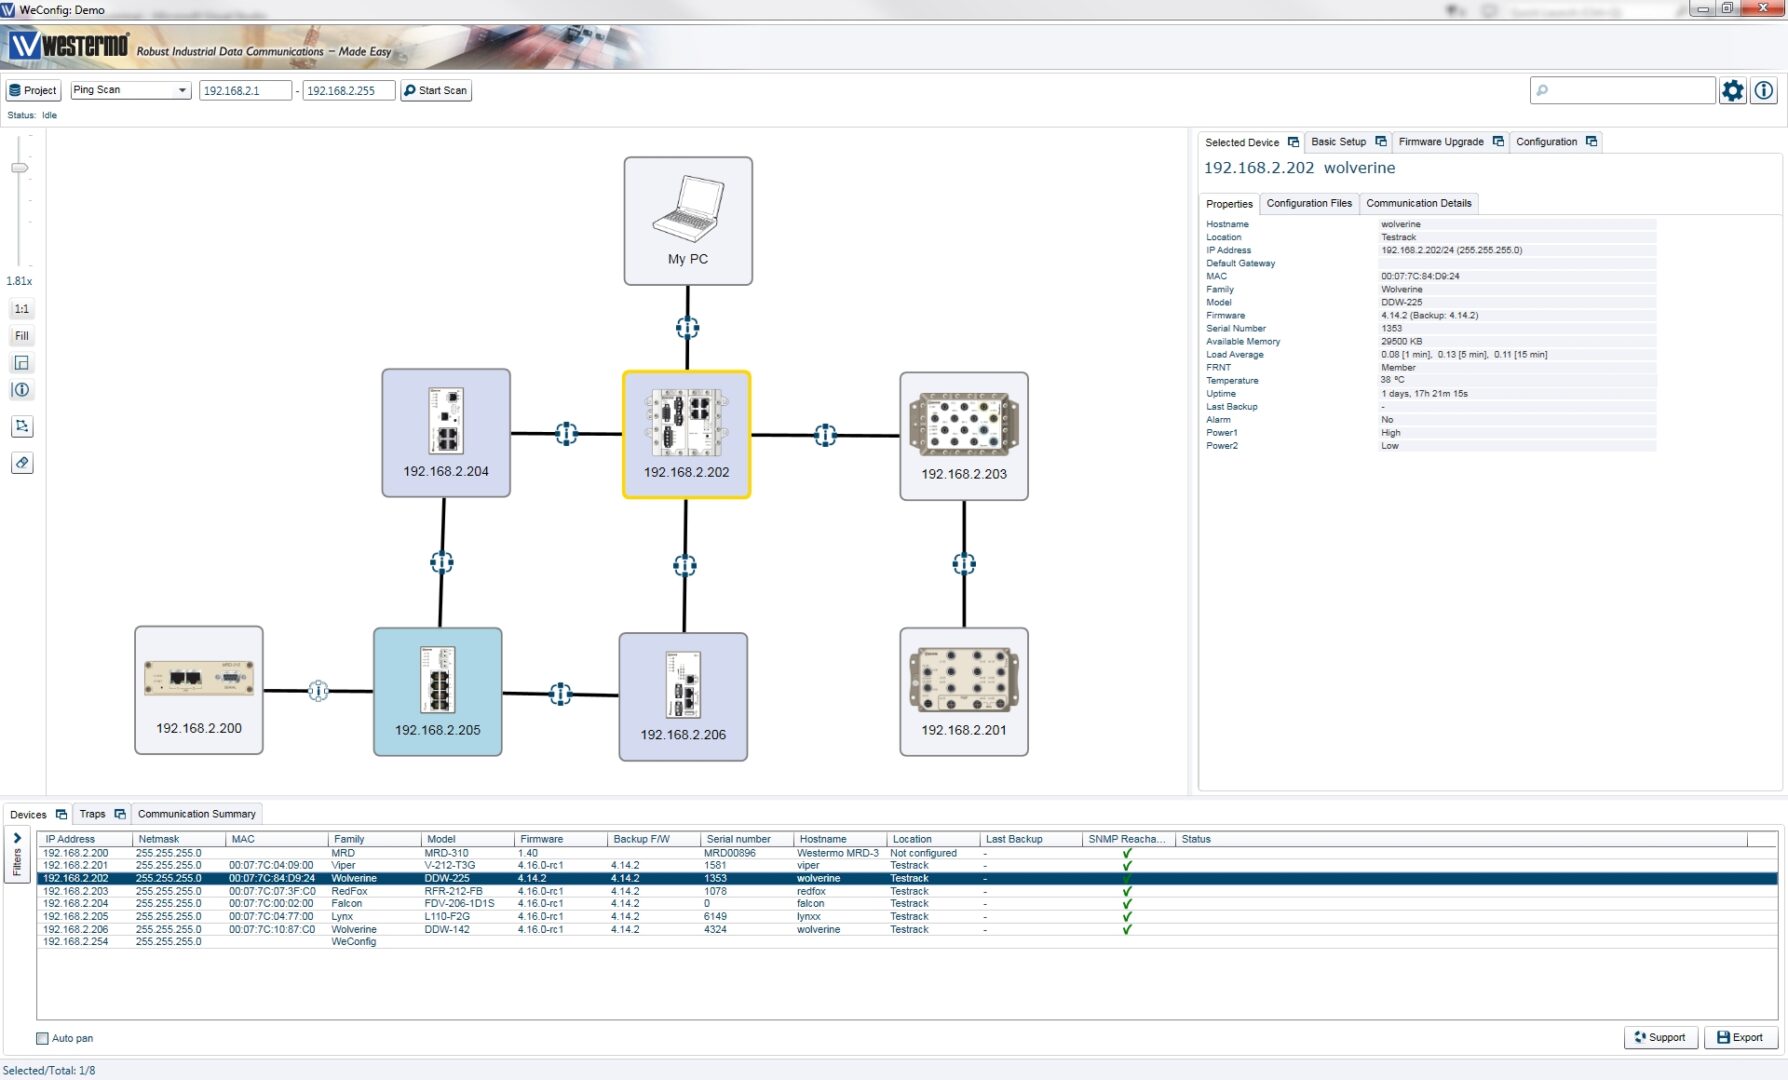Click the Support button
The width and height of the screenshot is (1788, 1080).
[x=1660, y=1037]
